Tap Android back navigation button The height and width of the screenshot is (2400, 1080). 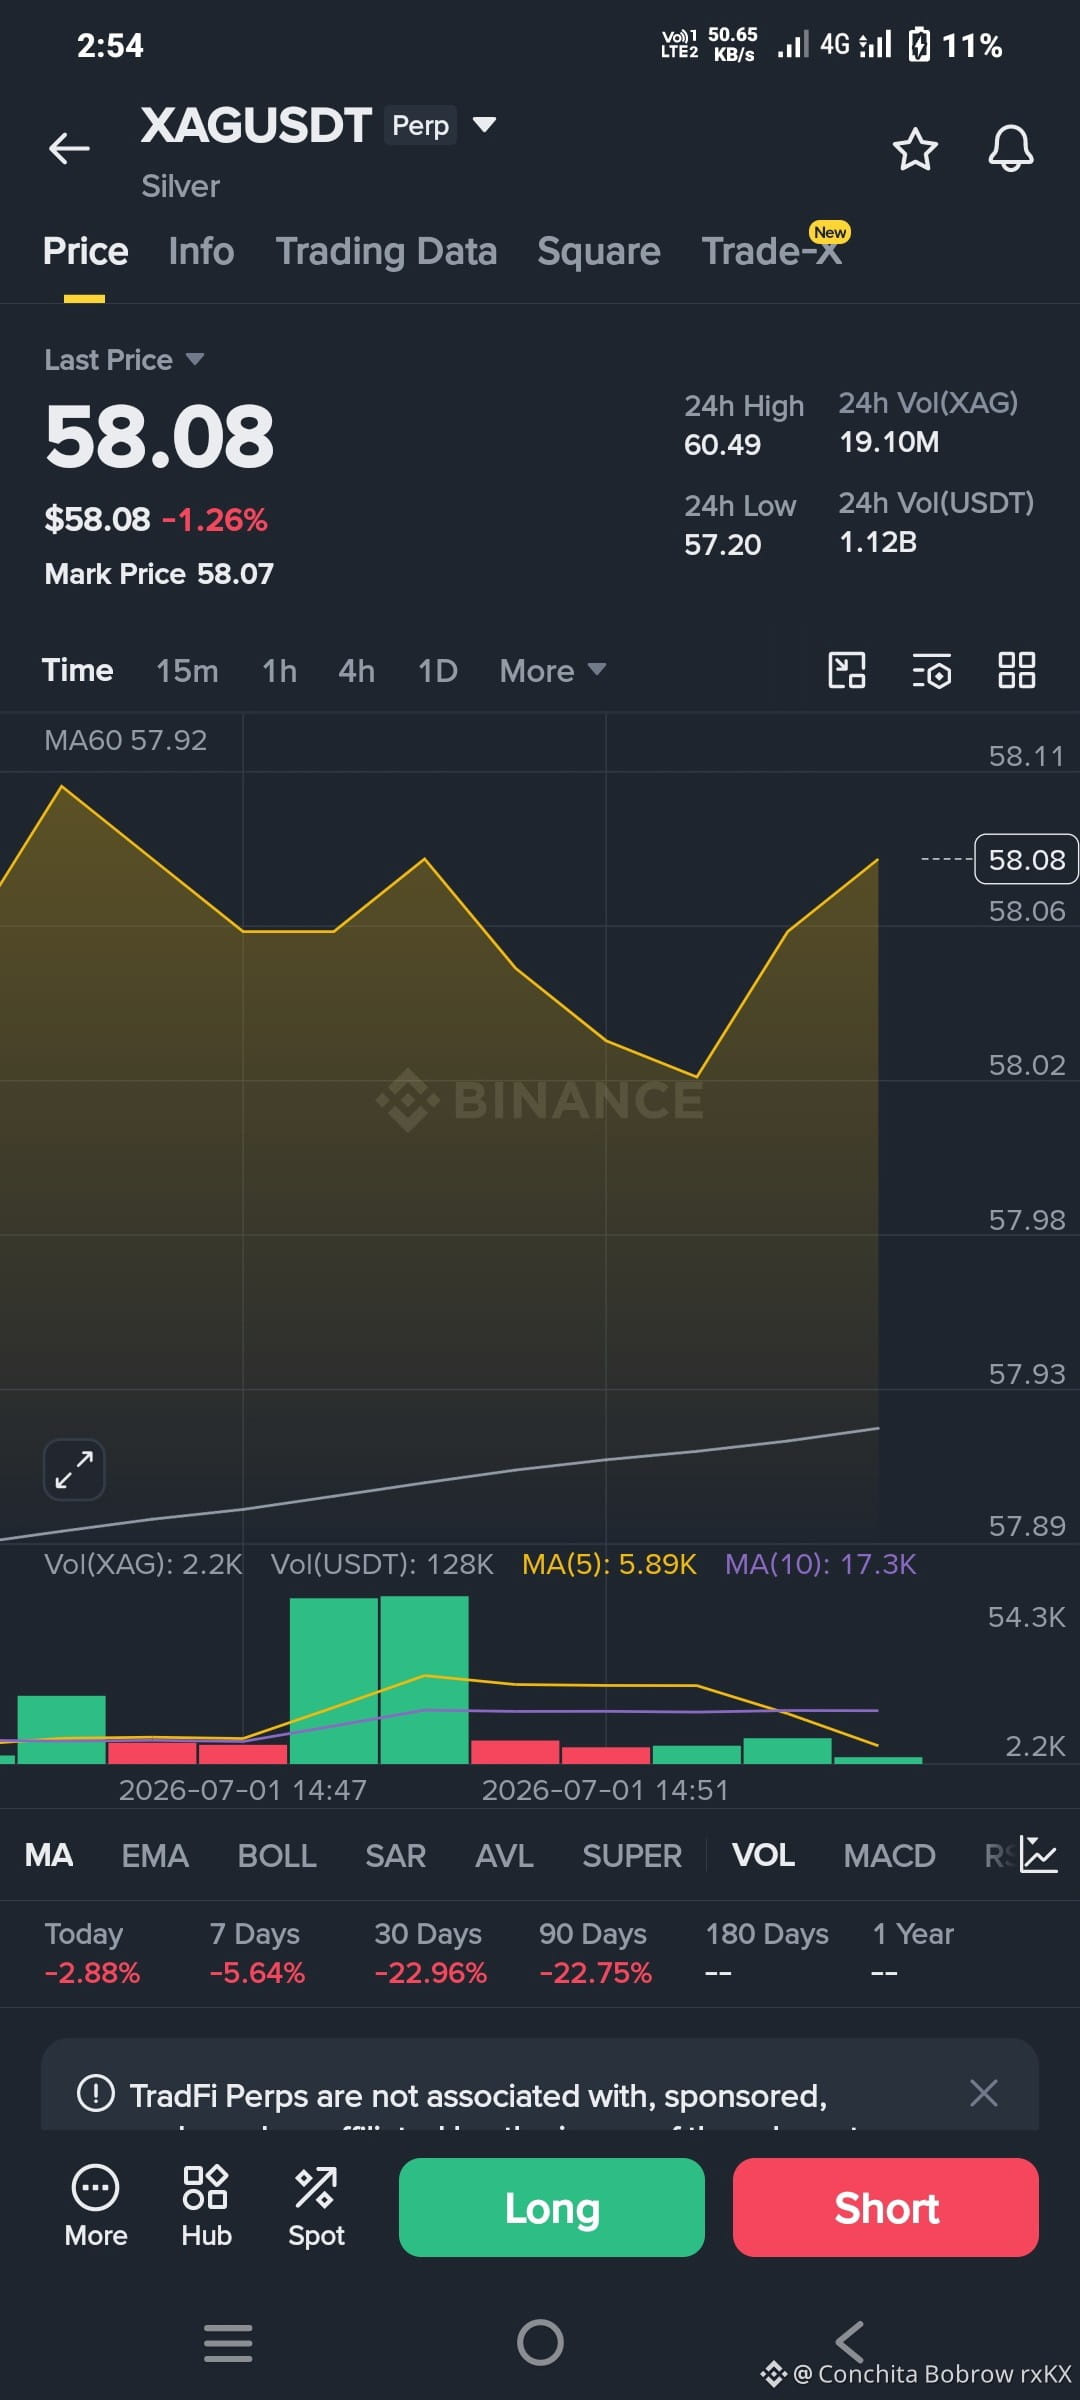point(850,2342)
